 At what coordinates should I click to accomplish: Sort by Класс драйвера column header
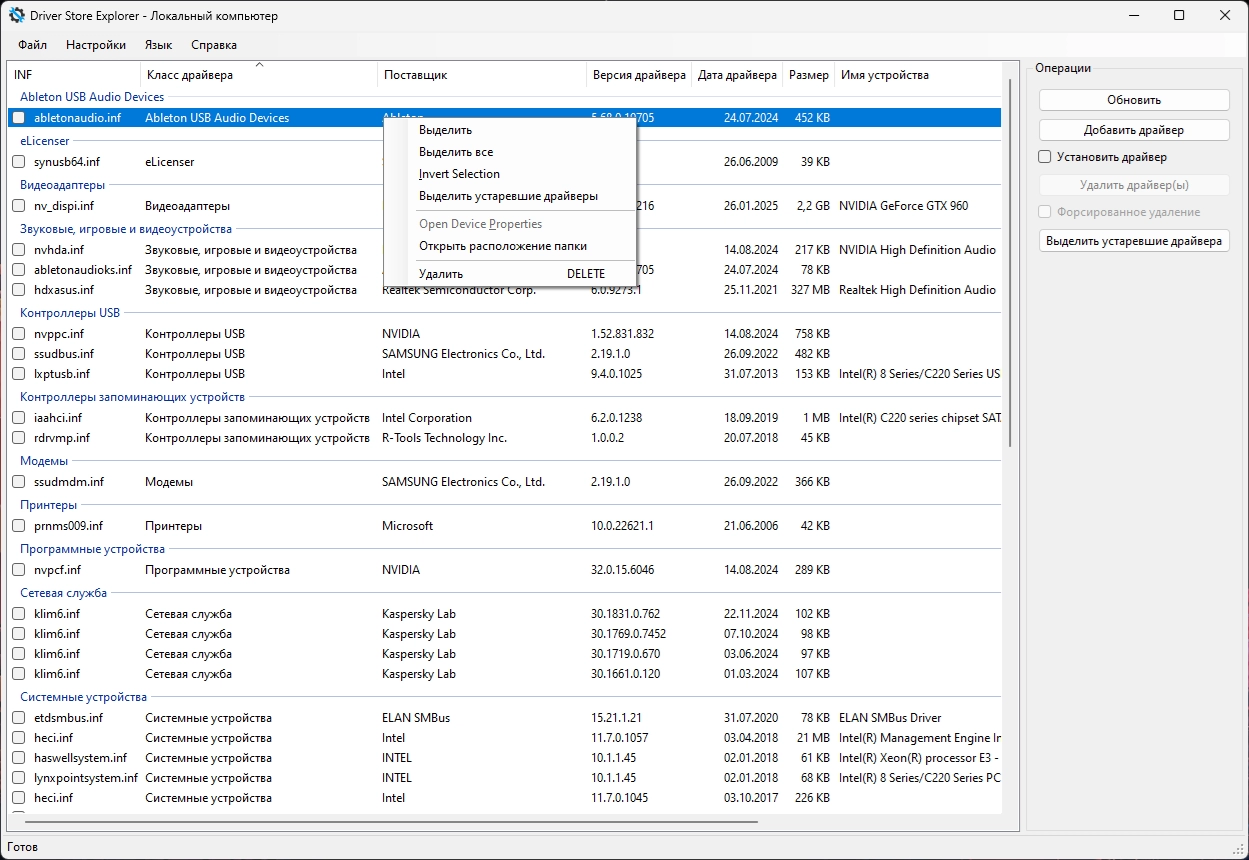[190, 75]
